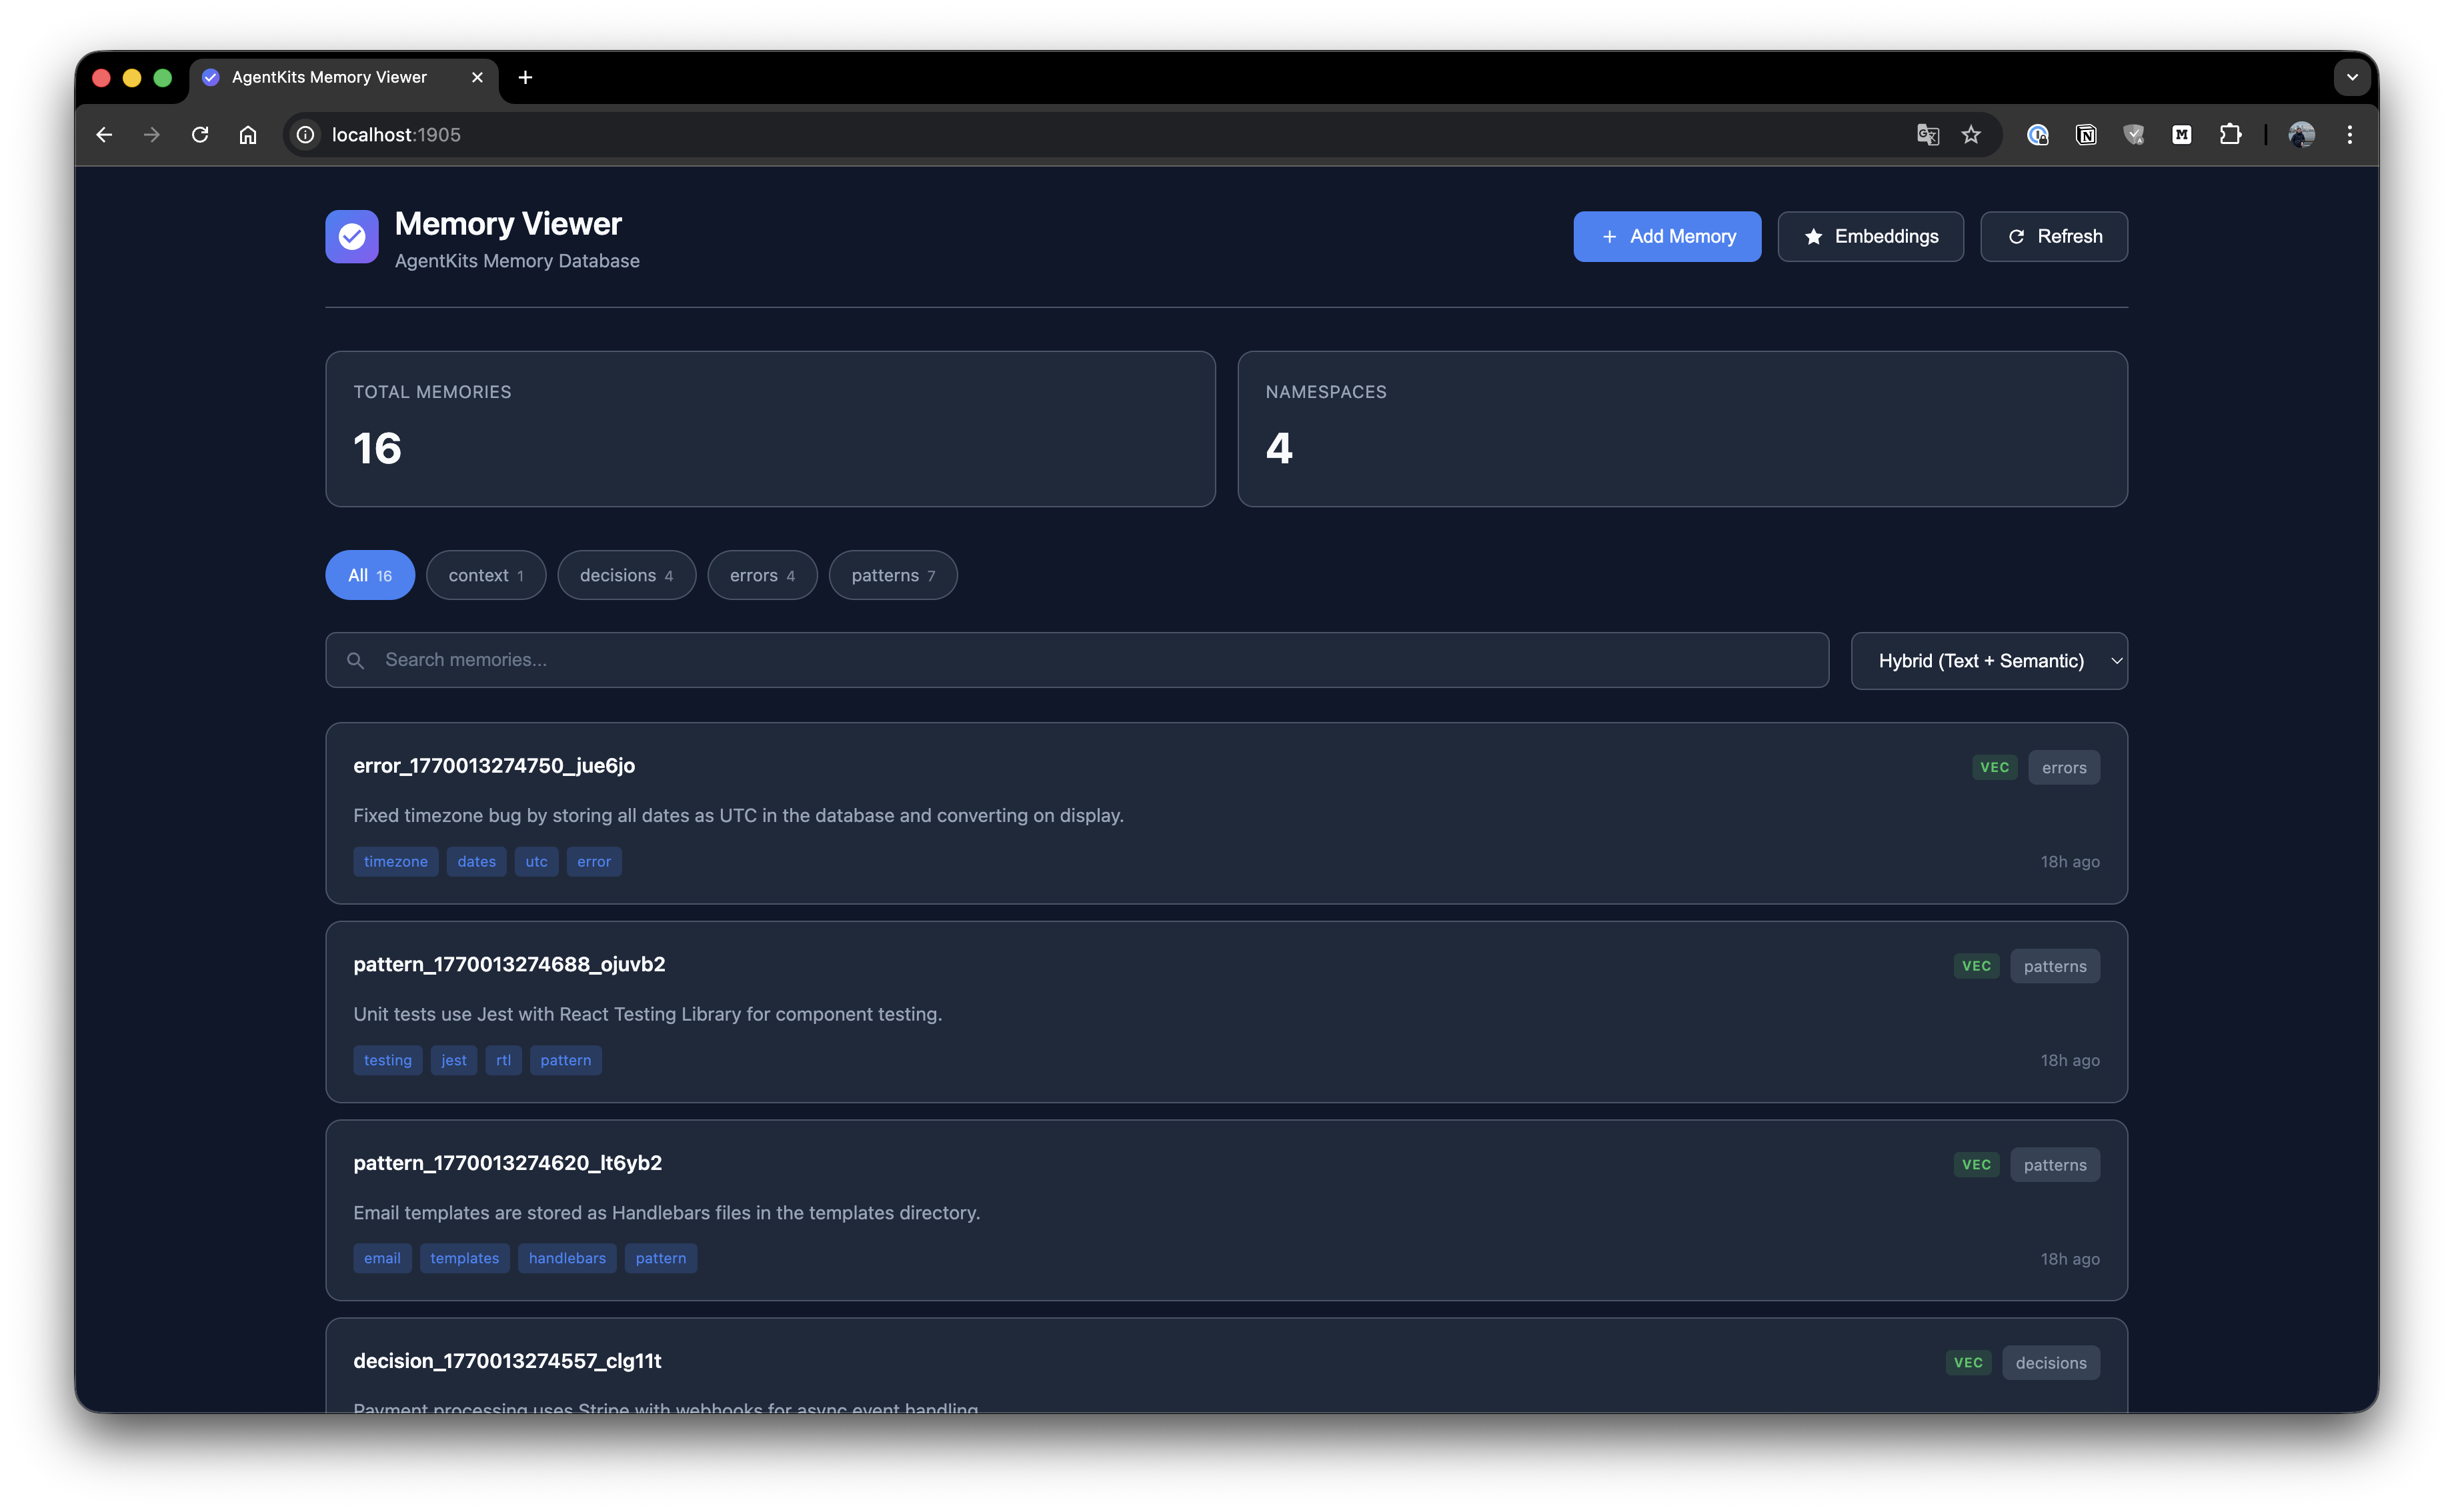Click the bookmark star icon
2454x1512 pixels.
click(x=1971, y=135)
